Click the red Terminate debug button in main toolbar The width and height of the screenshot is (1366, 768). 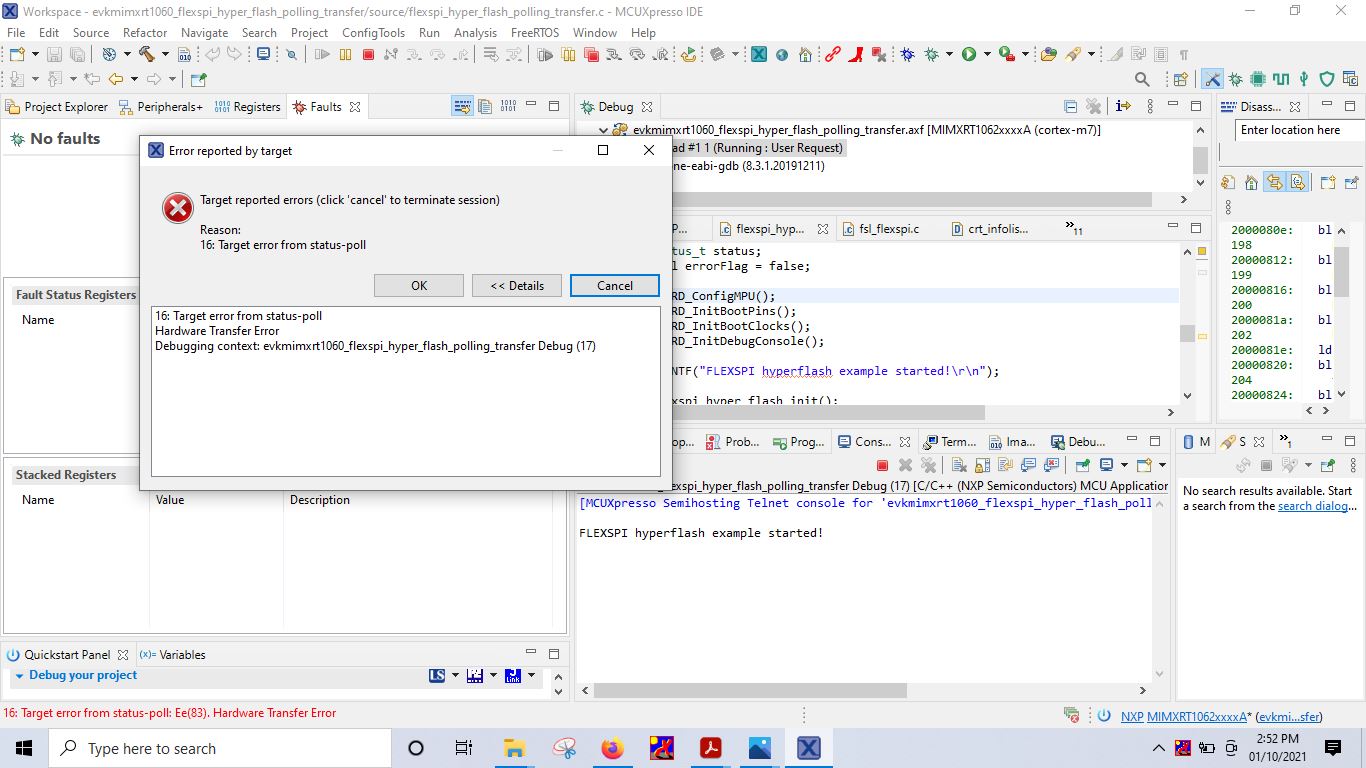tap(369, 55)
